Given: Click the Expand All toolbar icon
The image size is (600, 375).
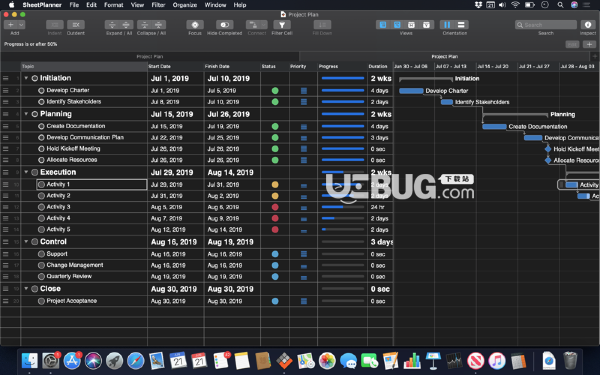Looking at the screenshot, I should (126, 25).
